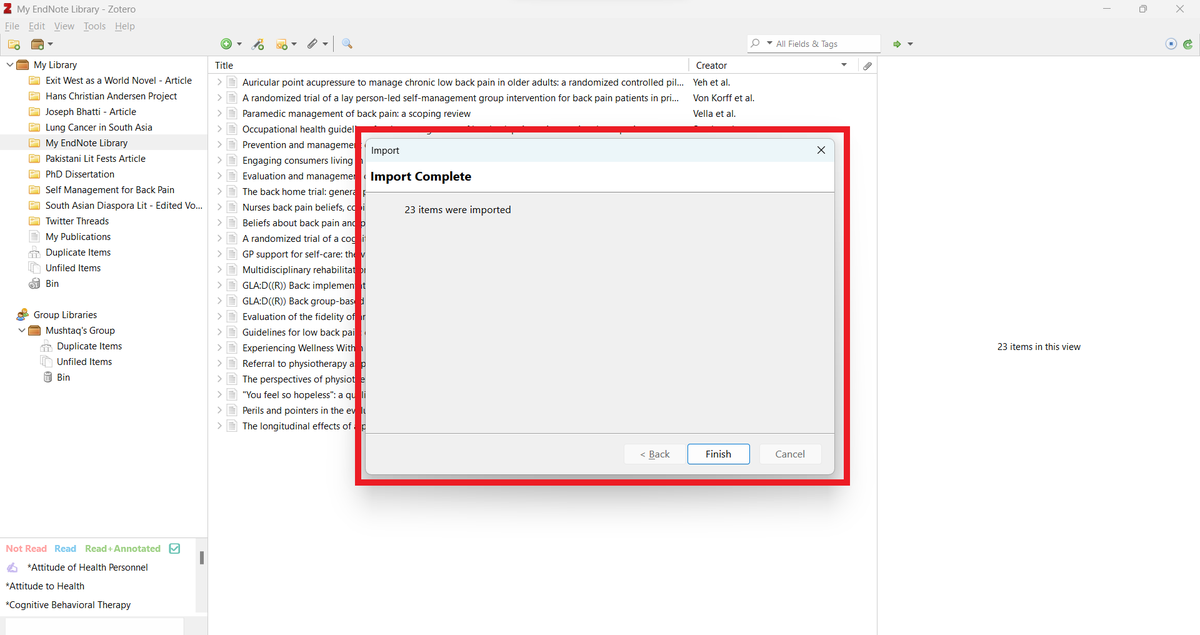This screenshot has width=1200, height=635.
Task: Expand the Paramedic management of back pain row
Action: [219, 113]
